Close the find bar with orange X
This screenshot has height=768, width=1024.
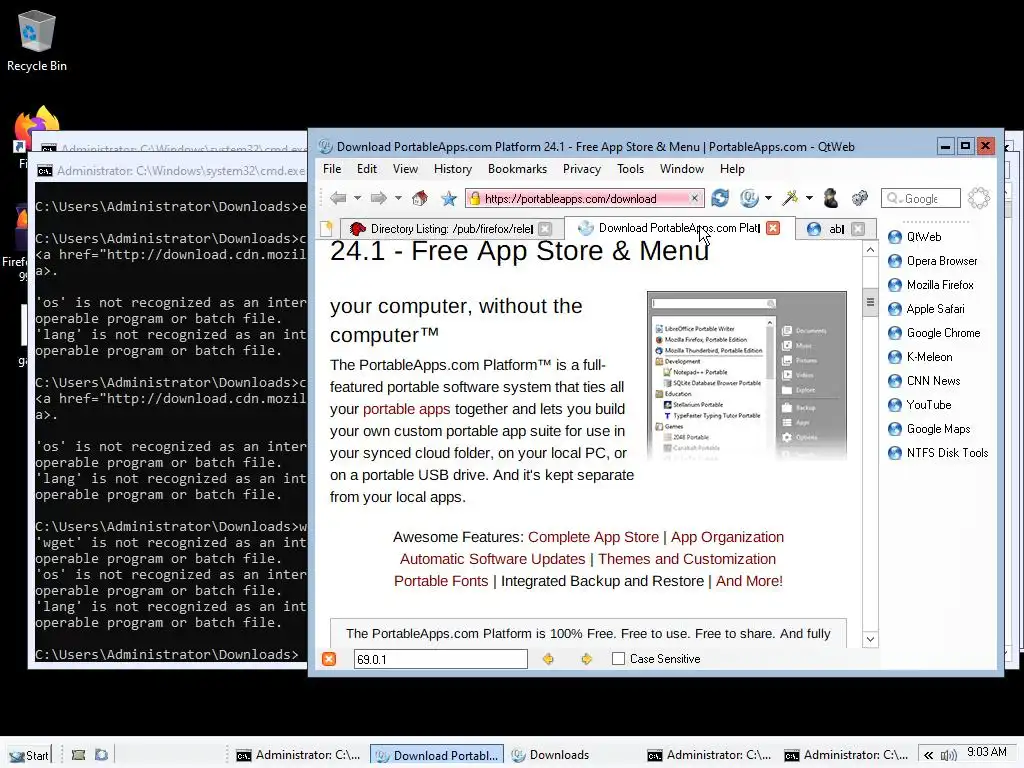pyautogui.click(x=329, y=659)
